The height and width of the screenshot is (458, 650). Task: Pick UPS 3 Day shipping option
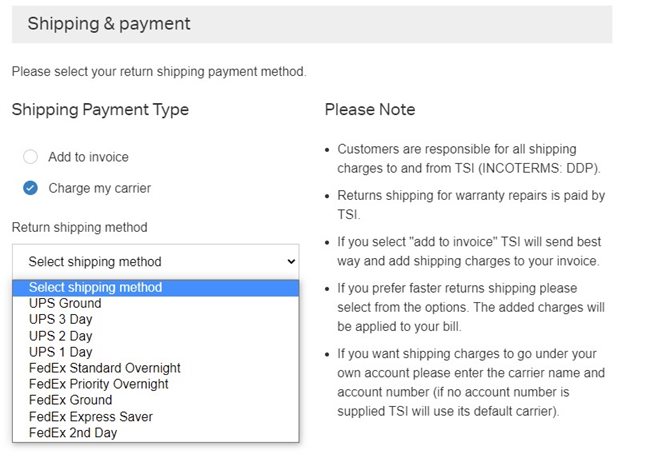click(60, 320)
